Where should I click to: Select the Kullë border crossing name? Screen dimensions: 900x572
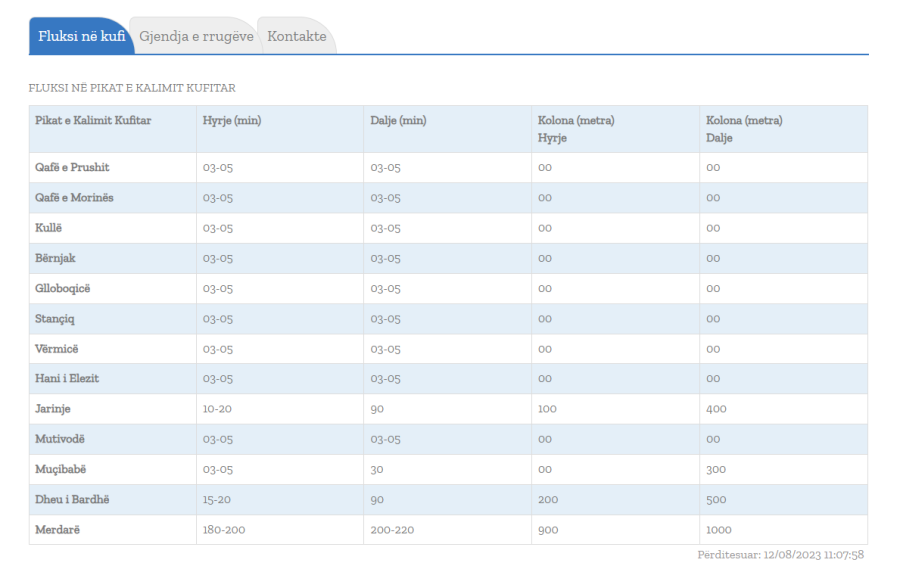[x=49, y=228]
